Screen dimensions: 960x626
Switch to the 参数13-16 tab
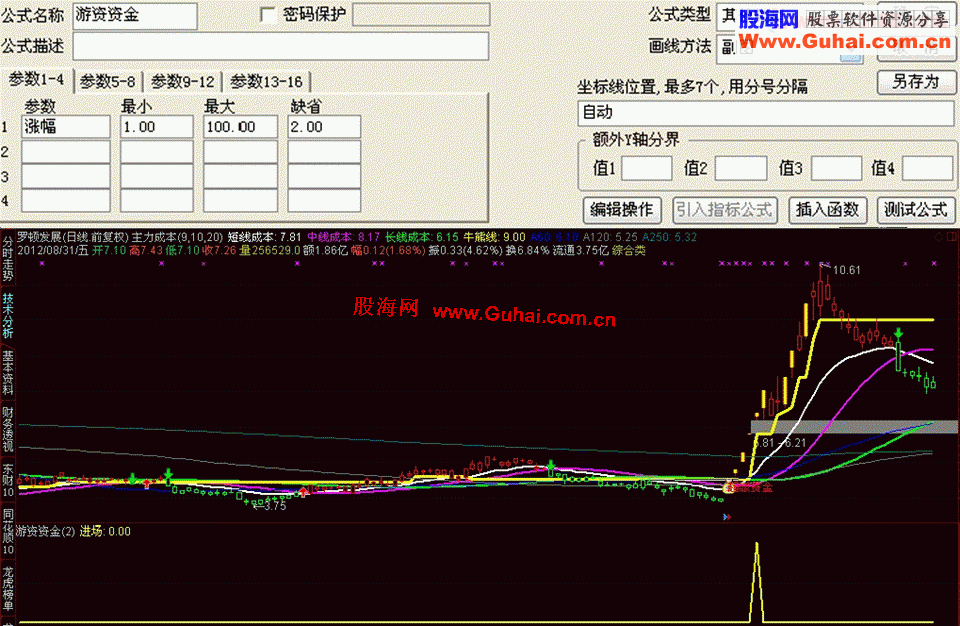coord(266,81)
